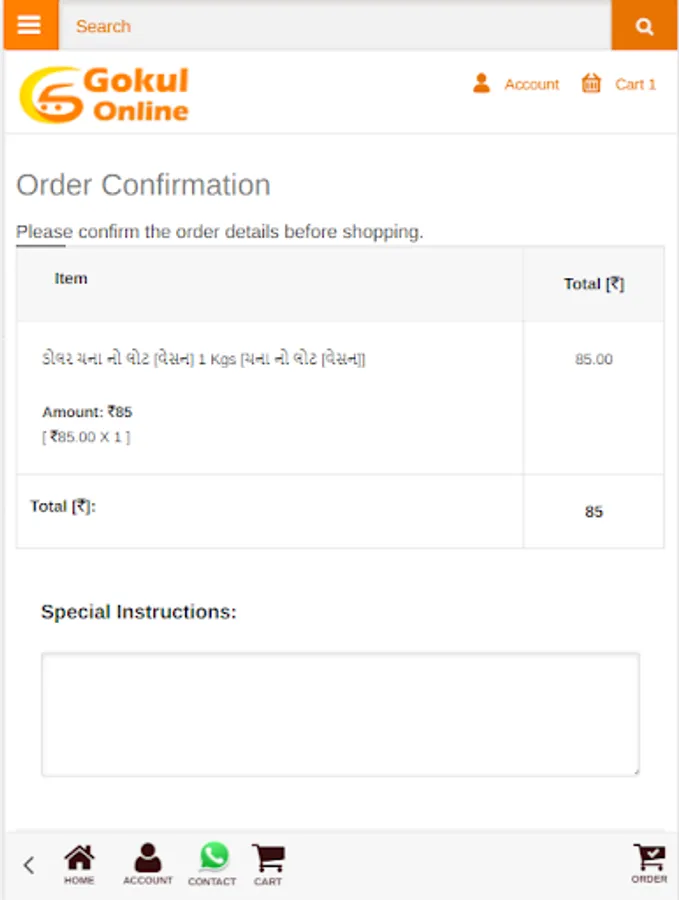The height and width of the screenshot is (900, 679).
Task: Open Cart from the bottom navigation bar
Action: 268,864
